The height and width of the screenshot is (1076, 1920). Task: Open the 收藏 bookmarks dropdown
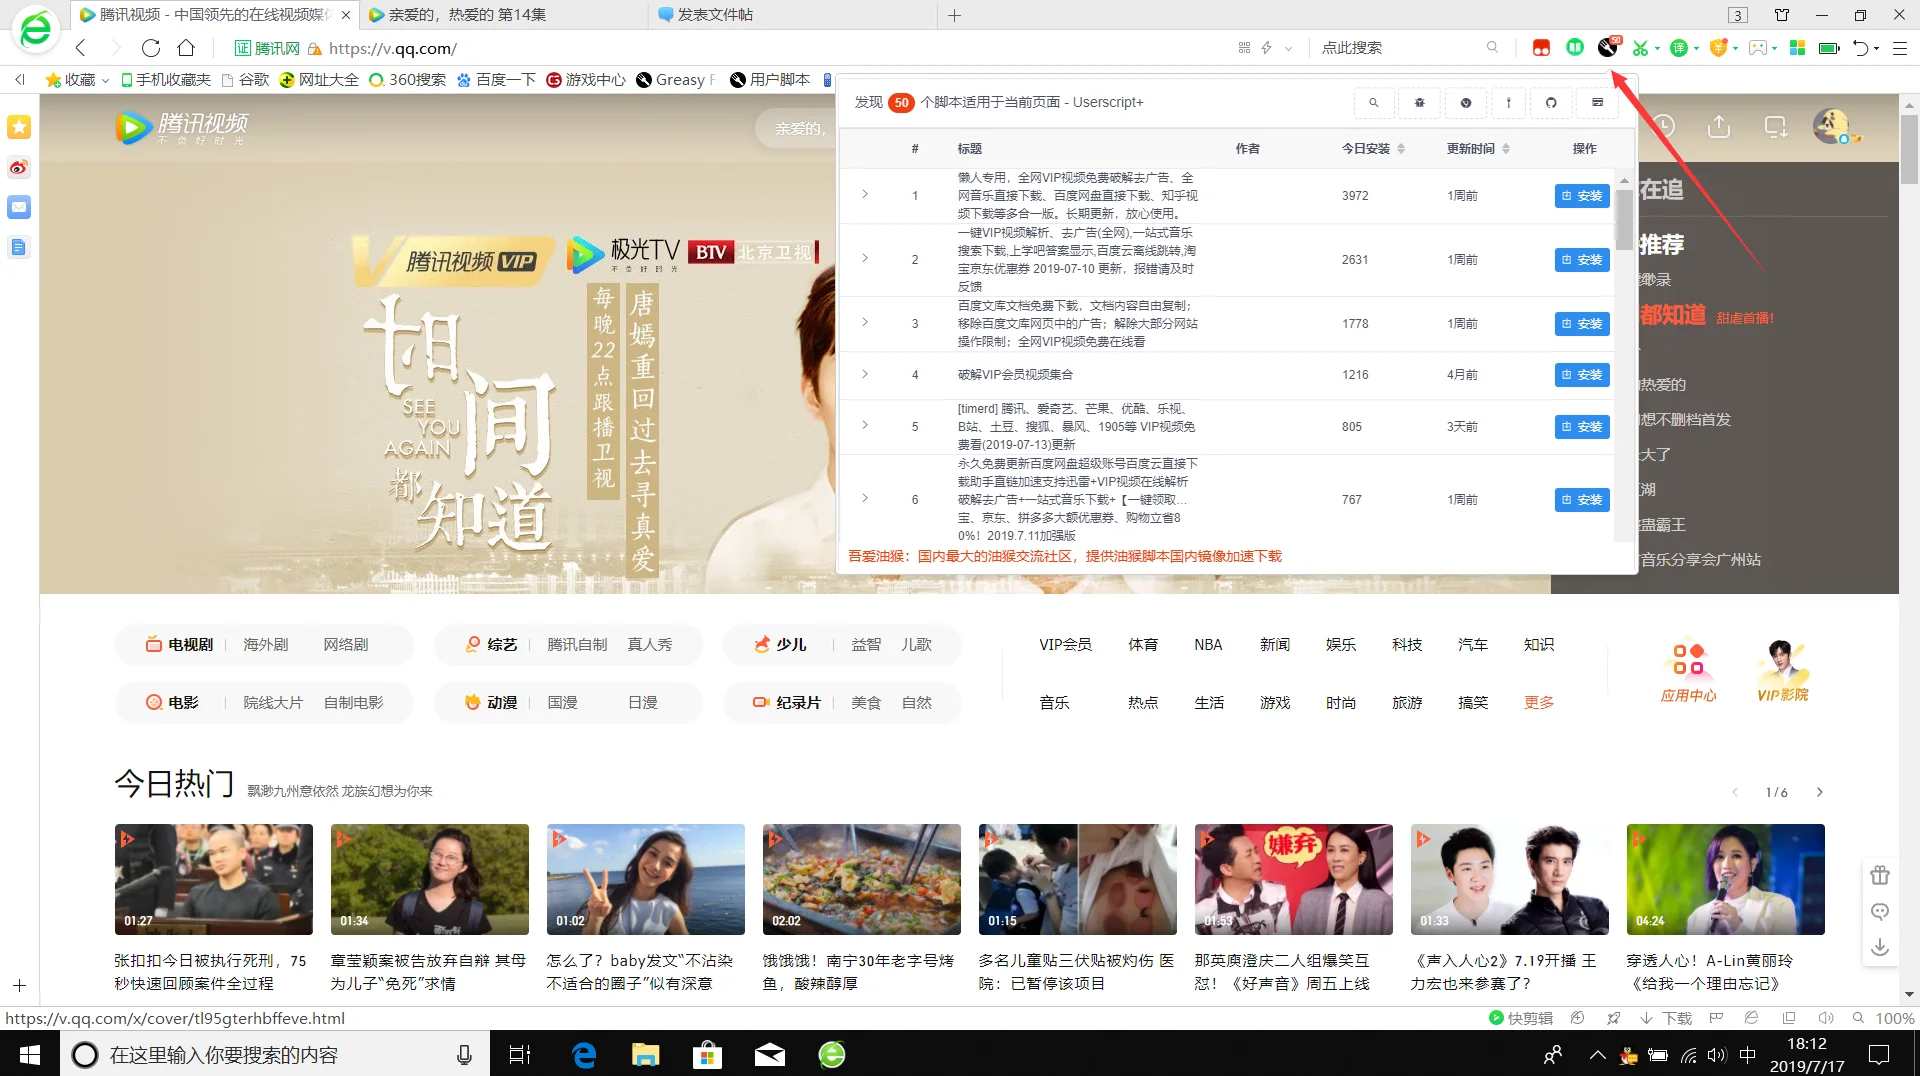tap(77, 79)
